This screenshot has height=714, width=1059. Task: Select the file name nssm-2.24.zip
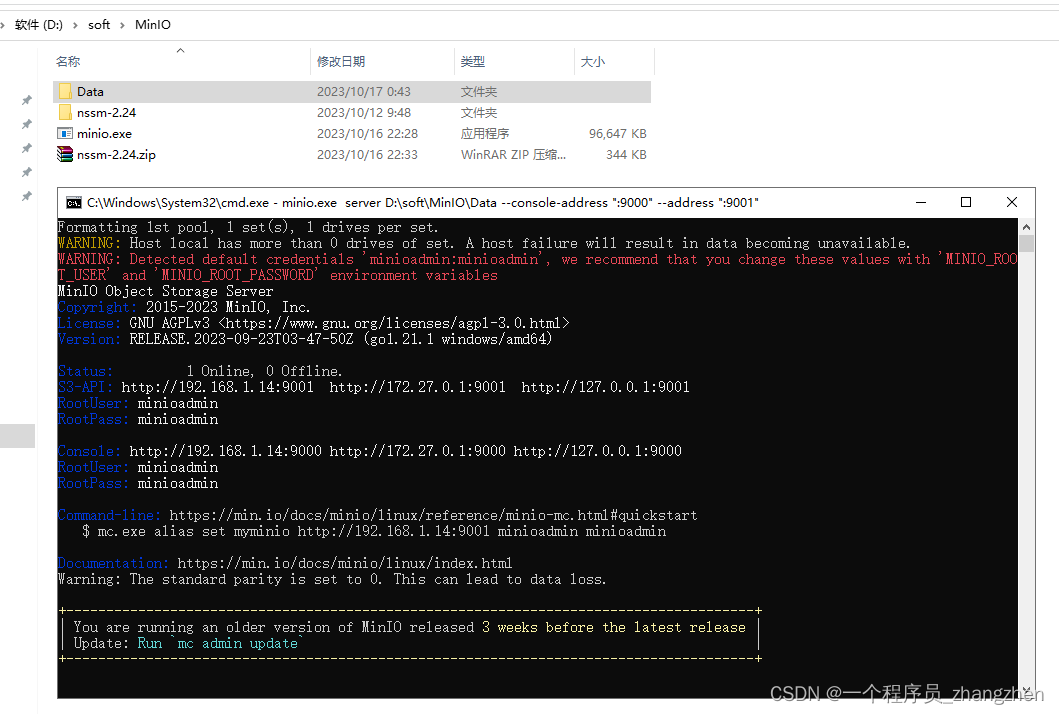(x=116, y=155)
